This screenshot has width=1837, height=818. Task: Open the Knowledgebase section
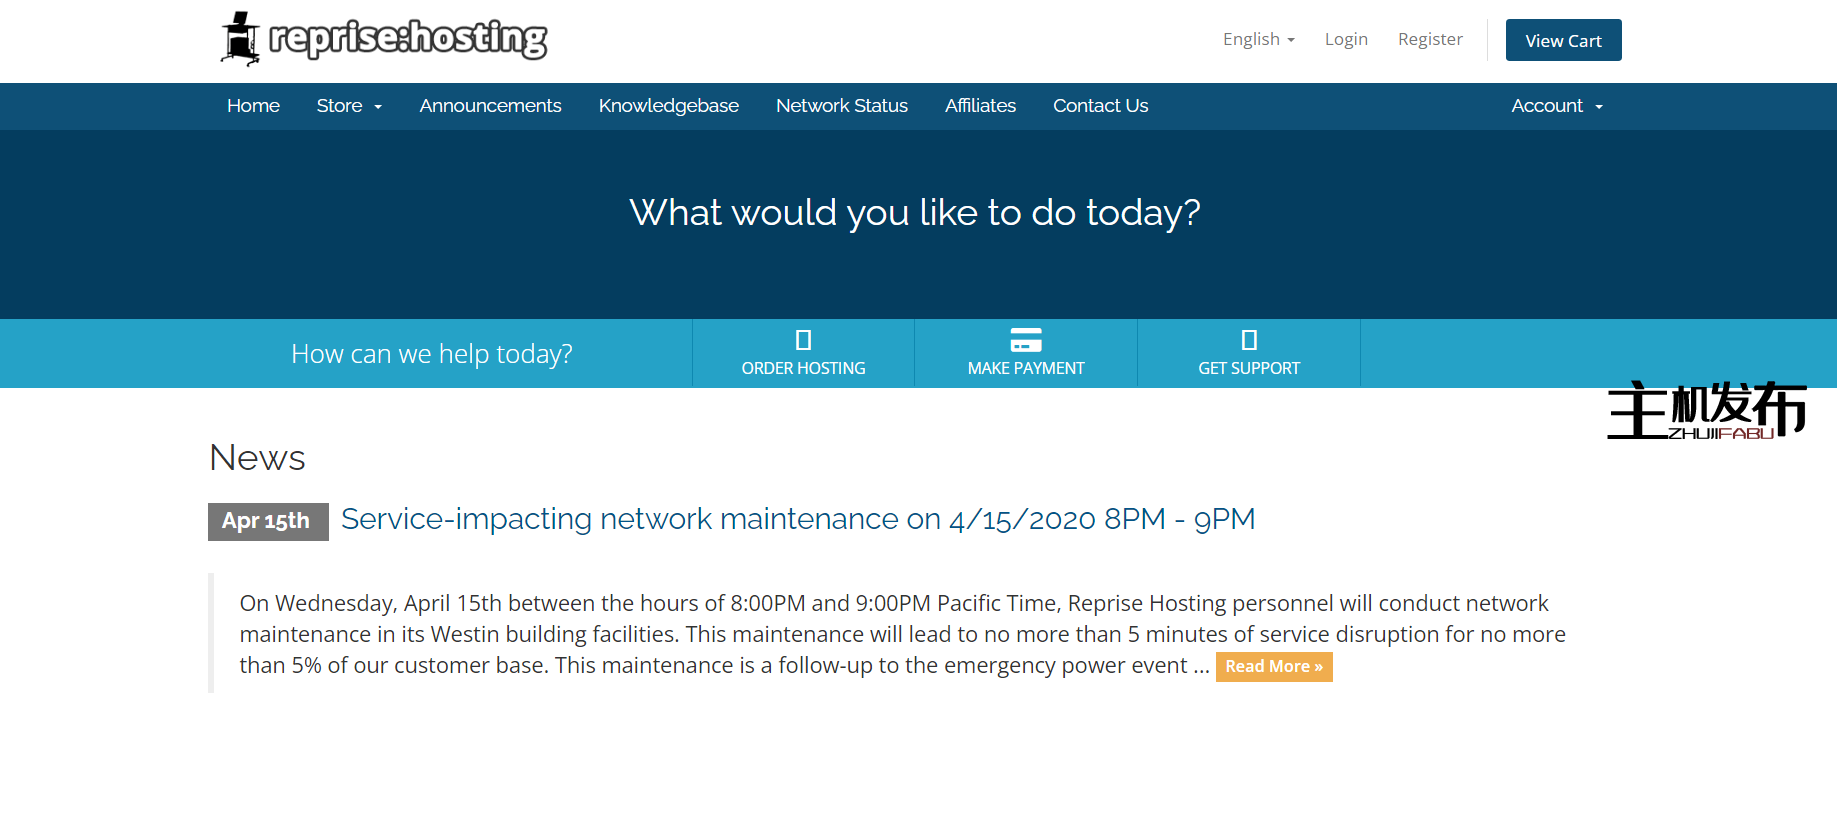pos(668,106)
